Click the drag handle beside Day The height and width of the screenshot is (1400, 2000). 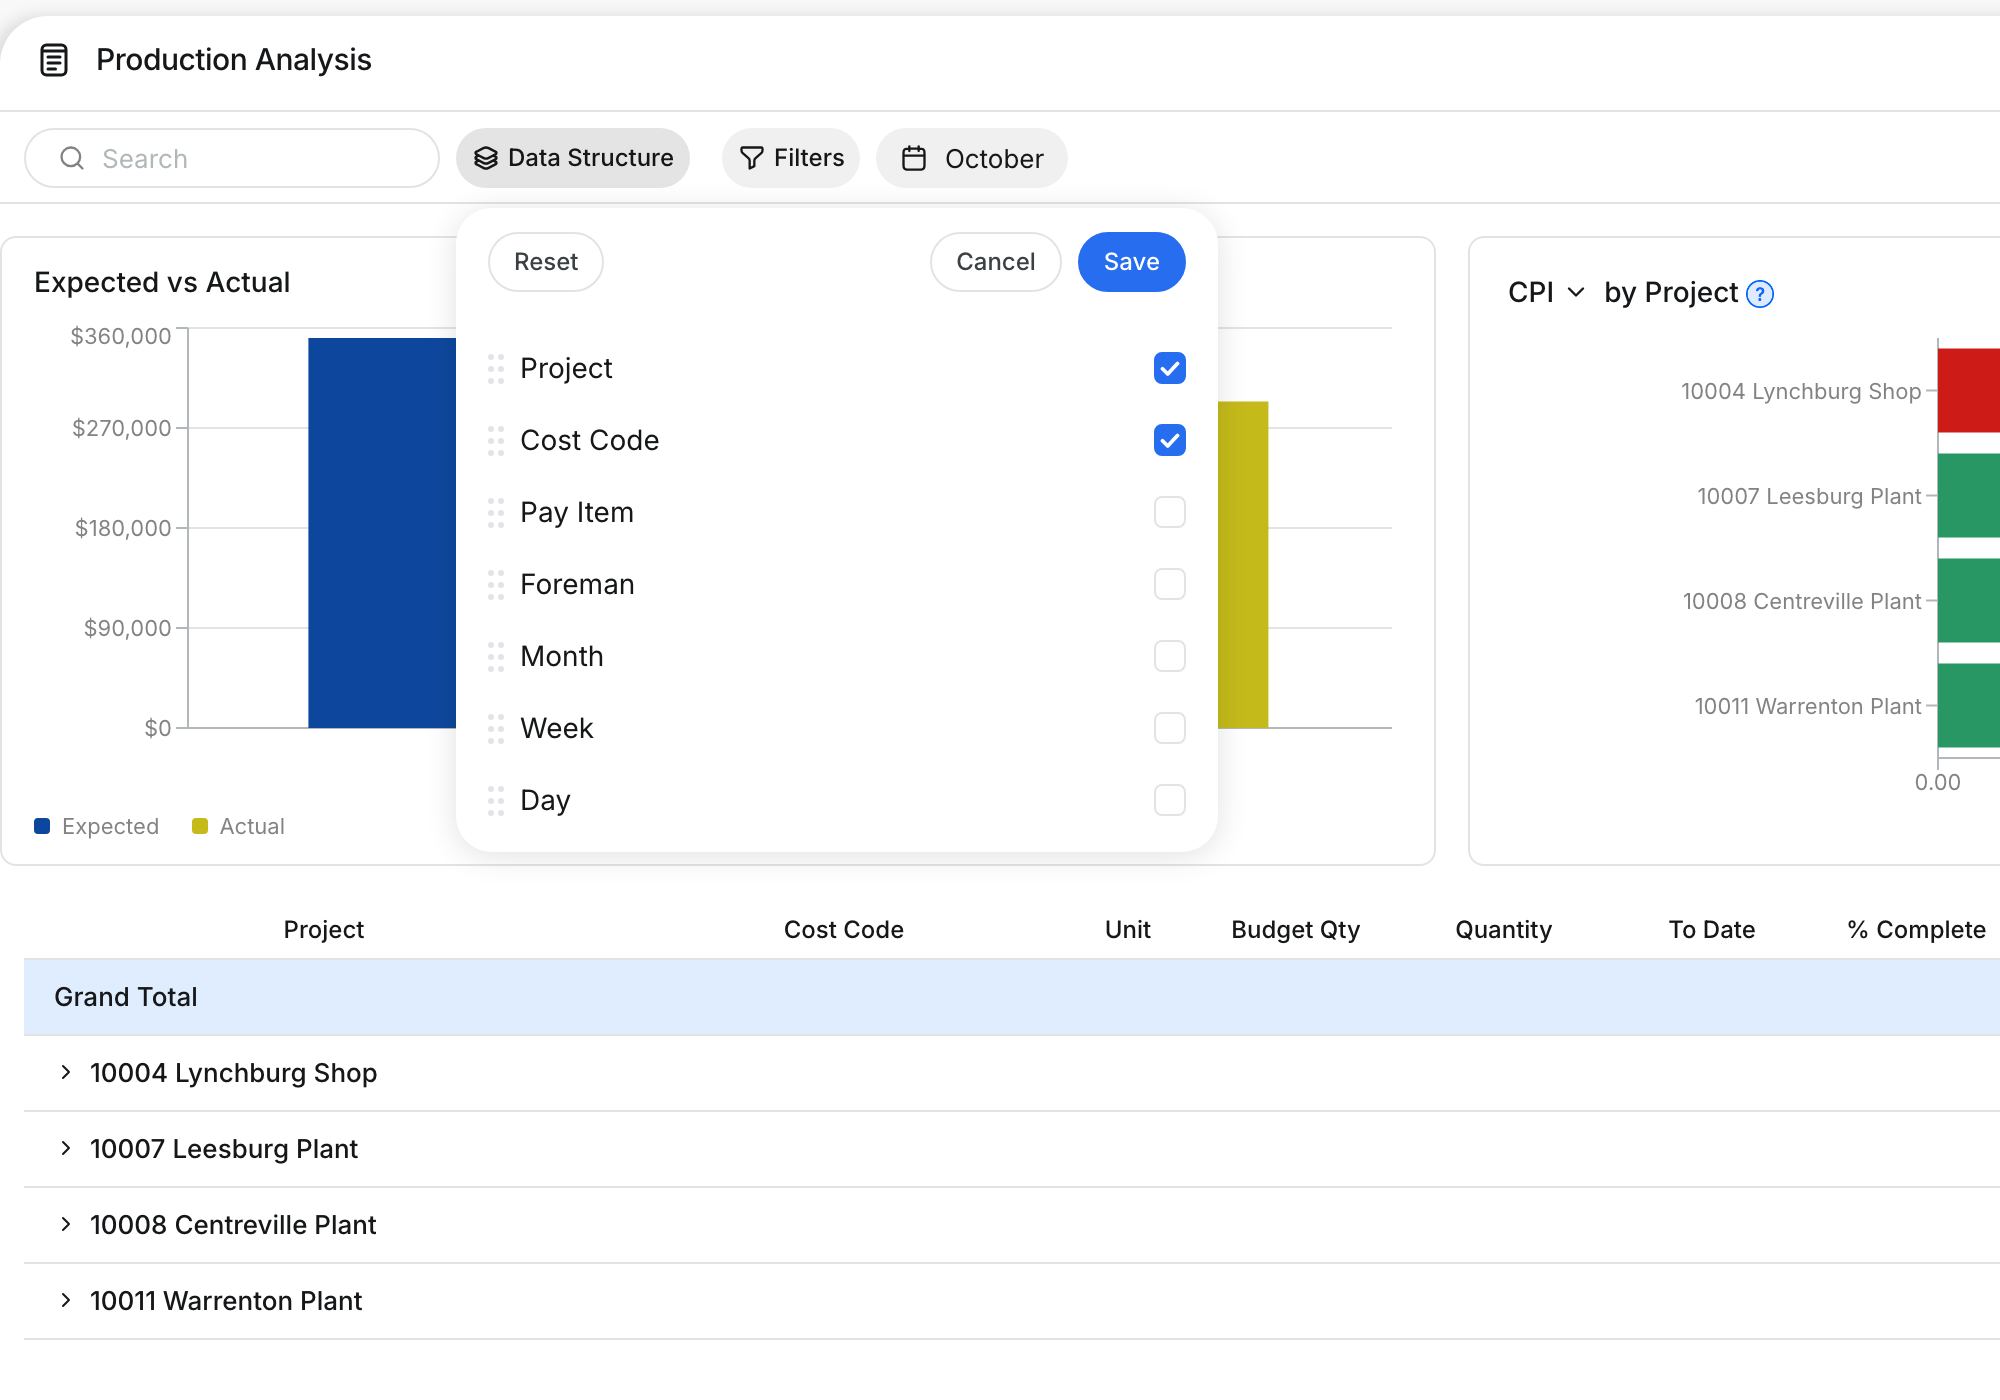496,801
